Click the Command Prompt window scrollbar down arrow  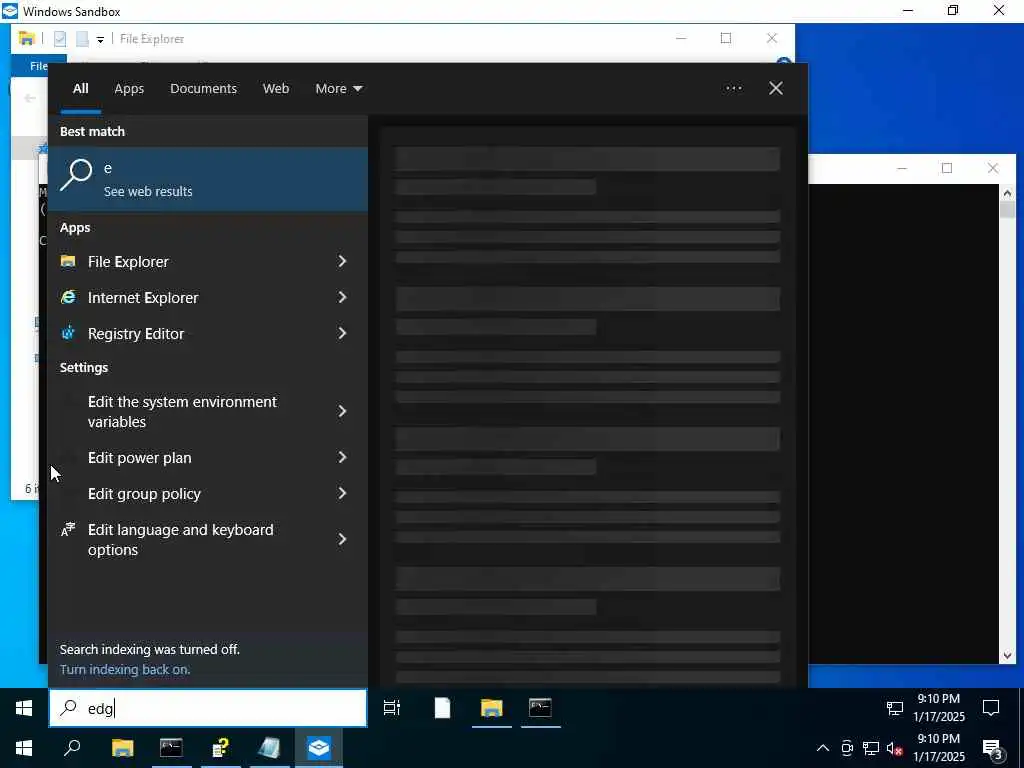tap(1007, 655)
